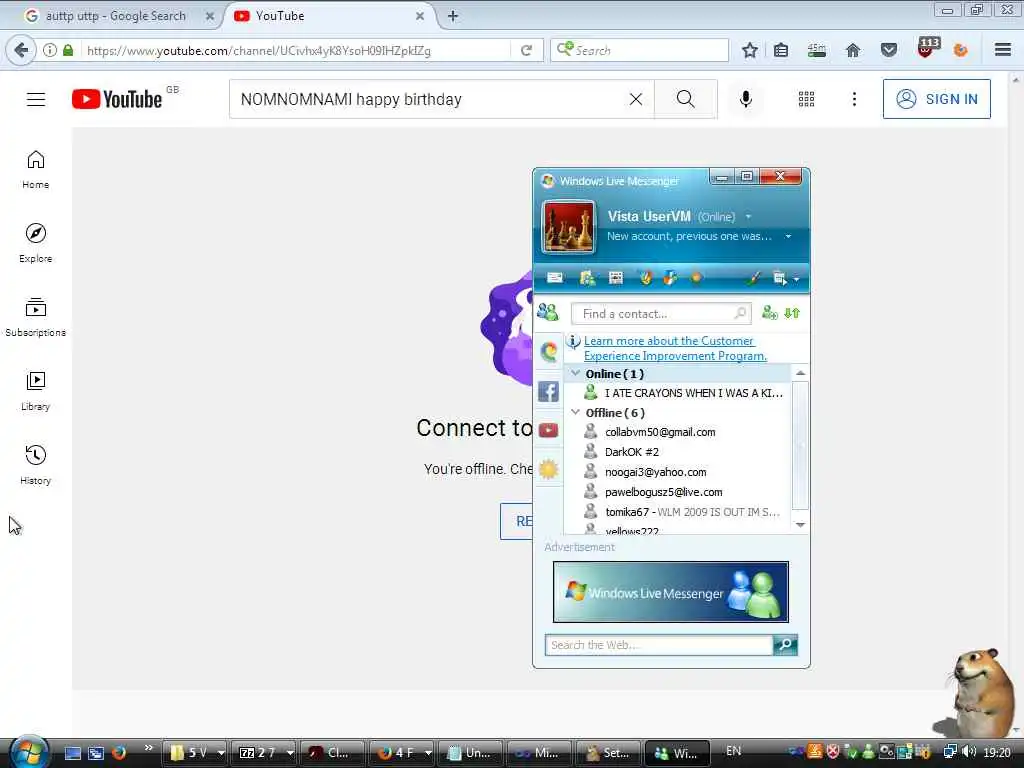This screenshot has height=768, width=1024.
Task: Open the personal message dropdown arrow
Action: 788,236
